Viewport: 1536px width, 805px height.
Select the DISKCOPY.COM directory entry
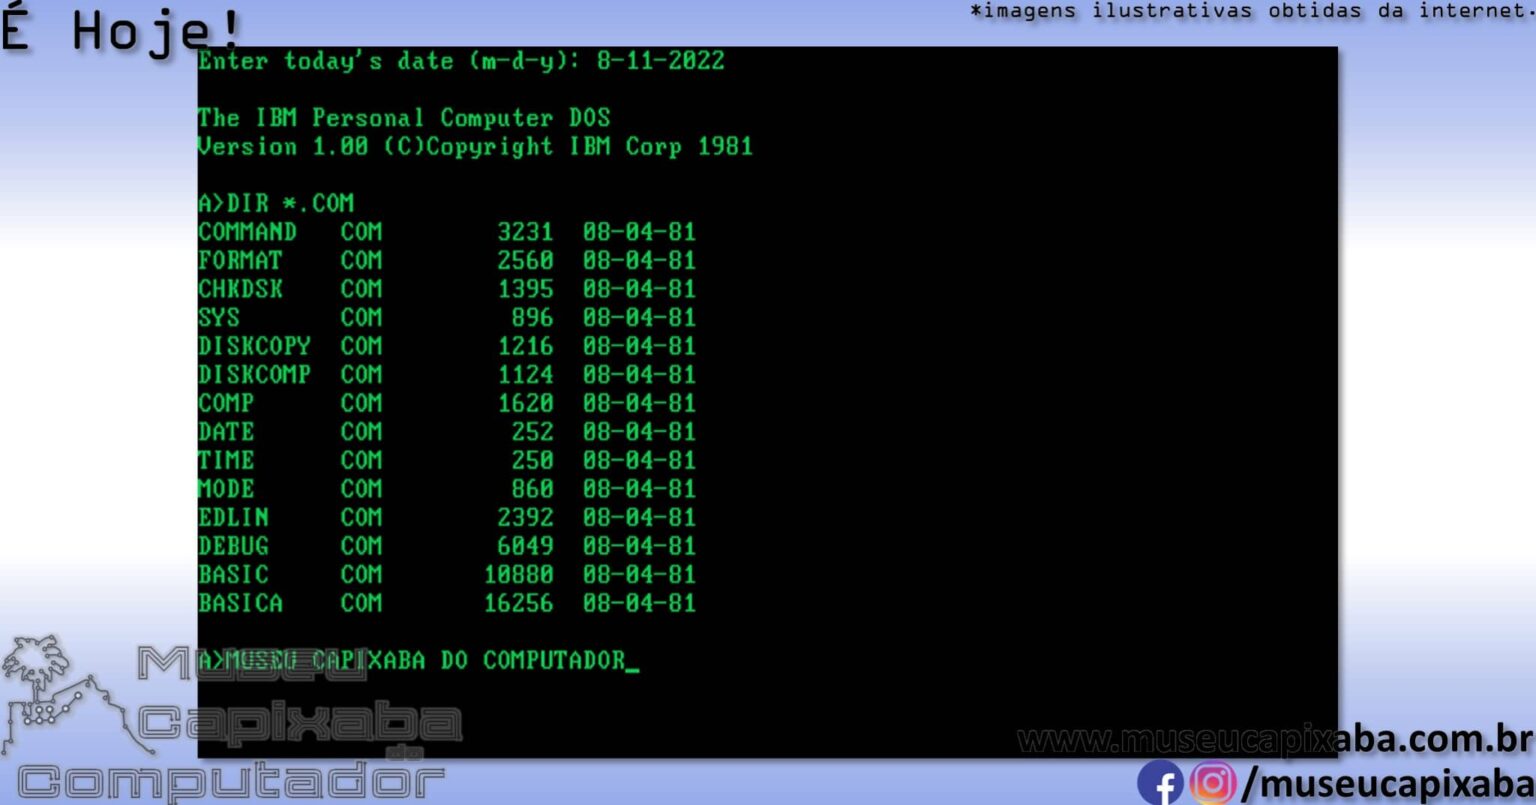290,346
